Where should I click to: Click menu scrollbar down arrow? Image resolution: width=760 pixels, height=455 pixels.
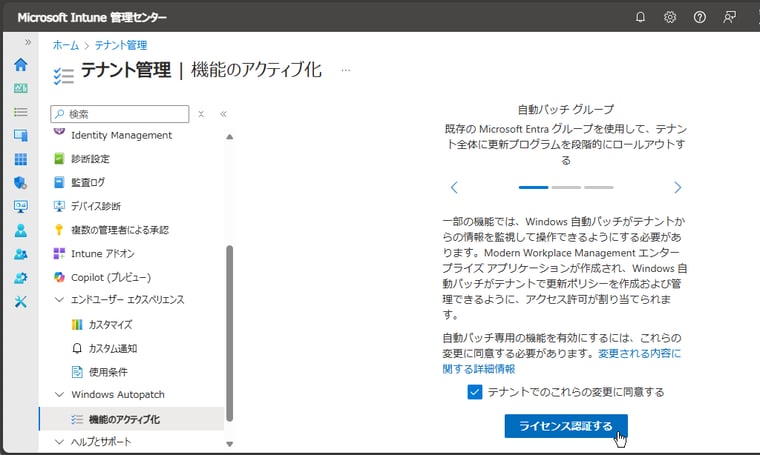click(x=230, y=444)
